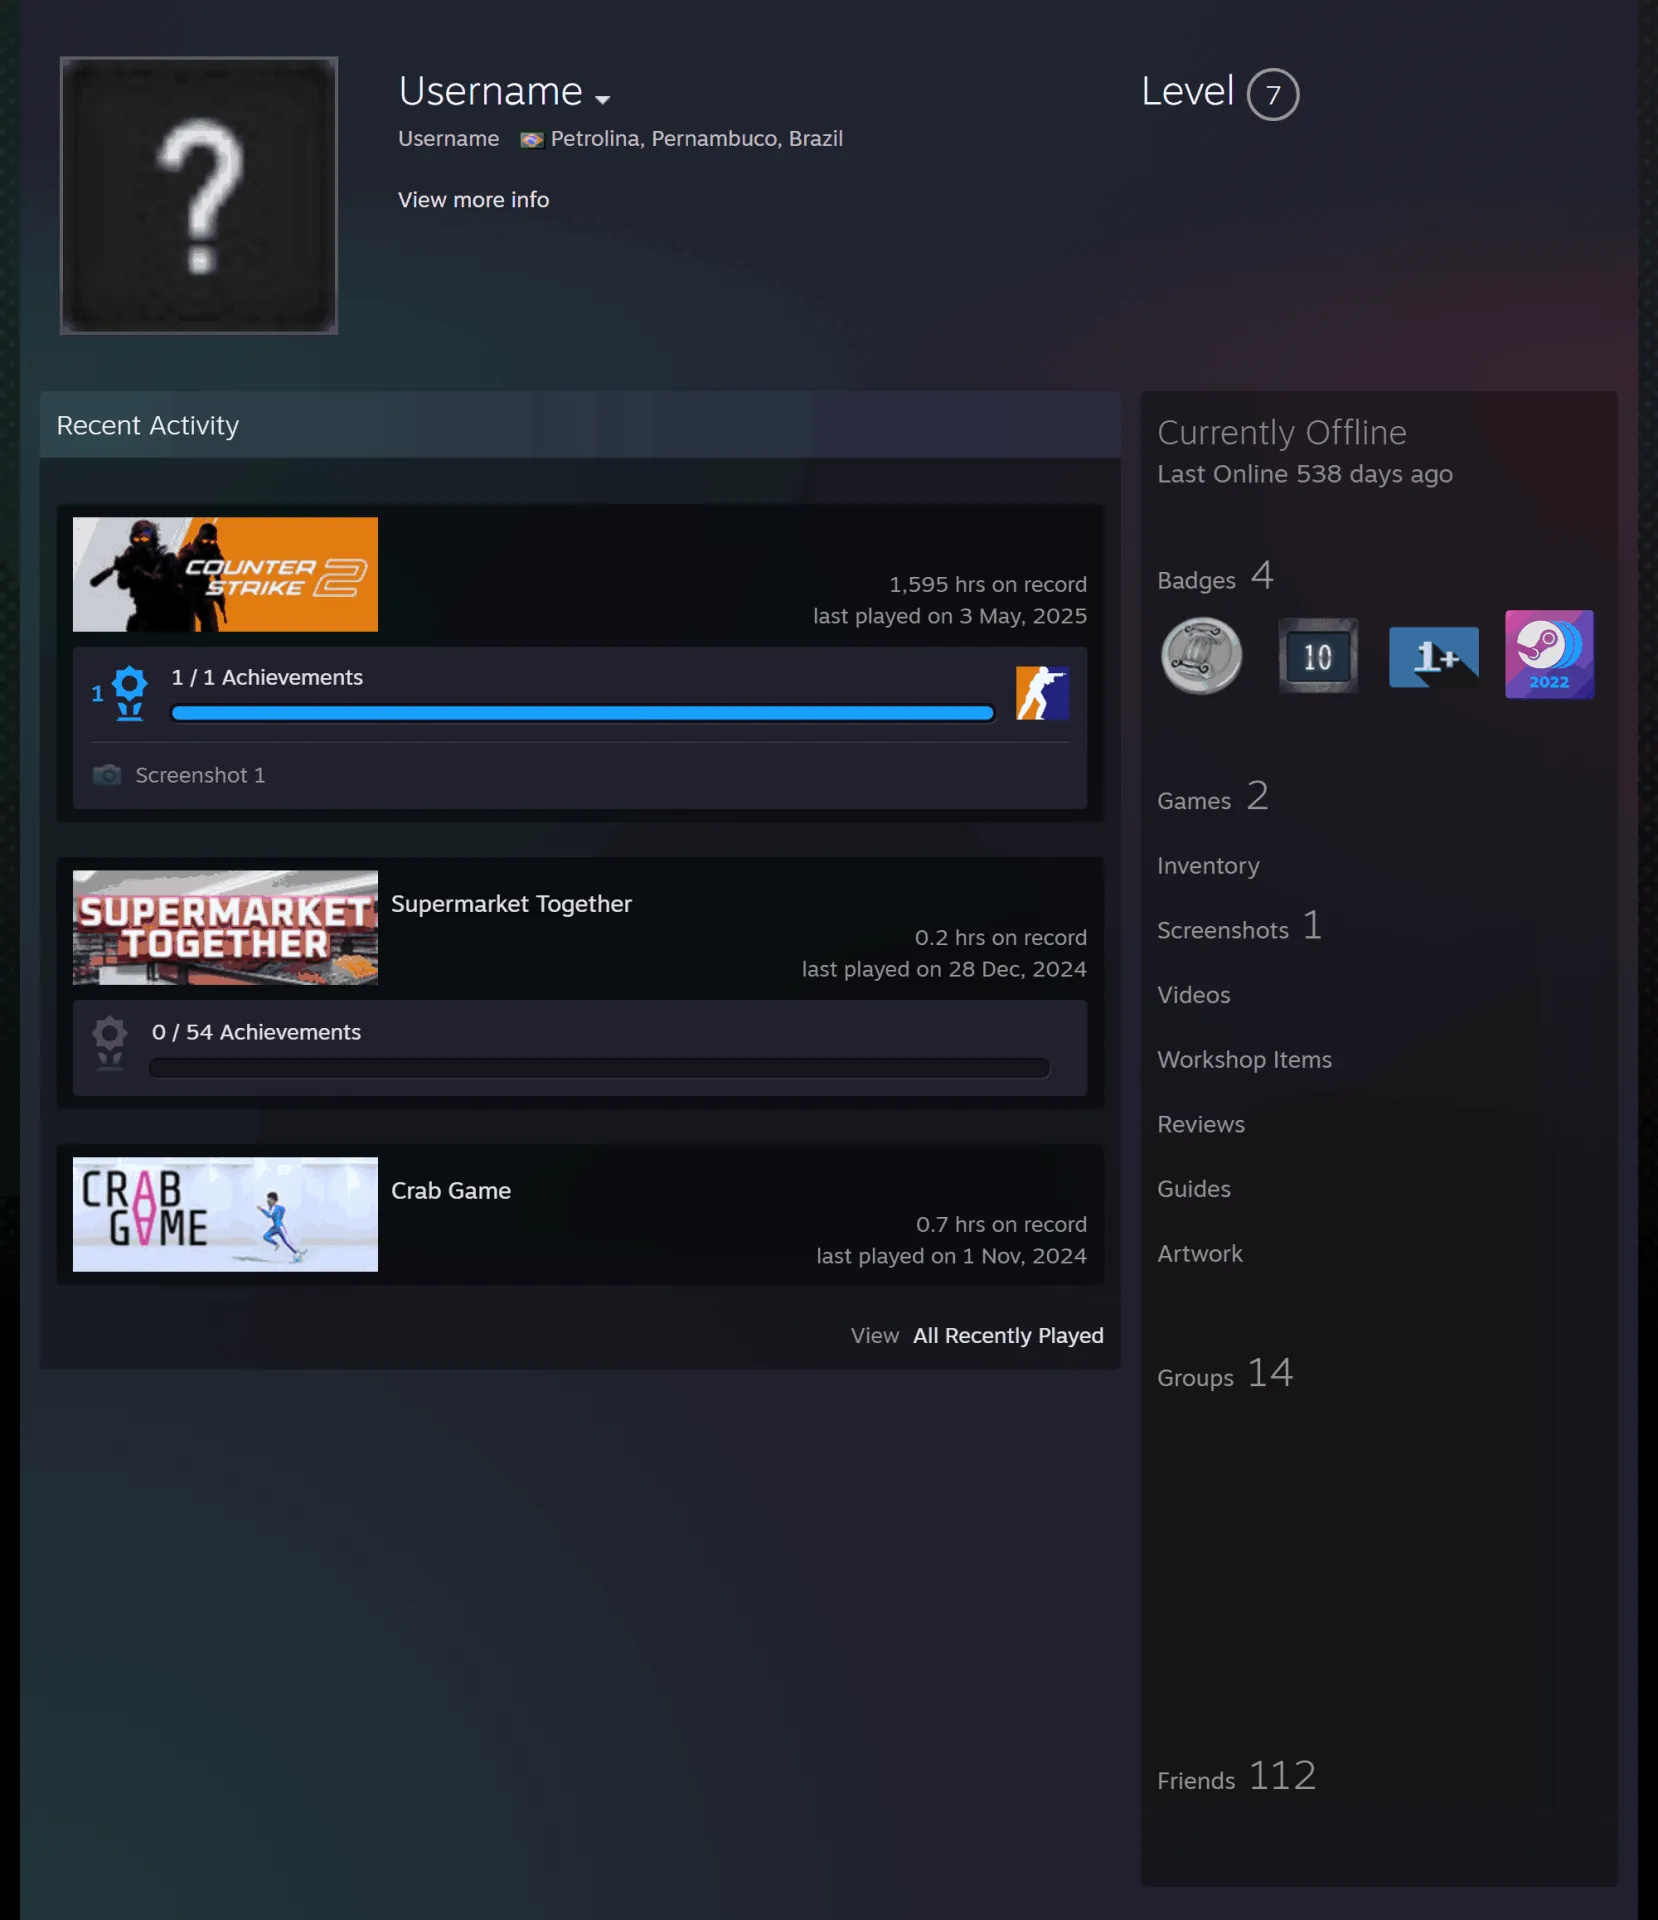Open the Inventory link
The image size is (1658, 1920).
1208,866
